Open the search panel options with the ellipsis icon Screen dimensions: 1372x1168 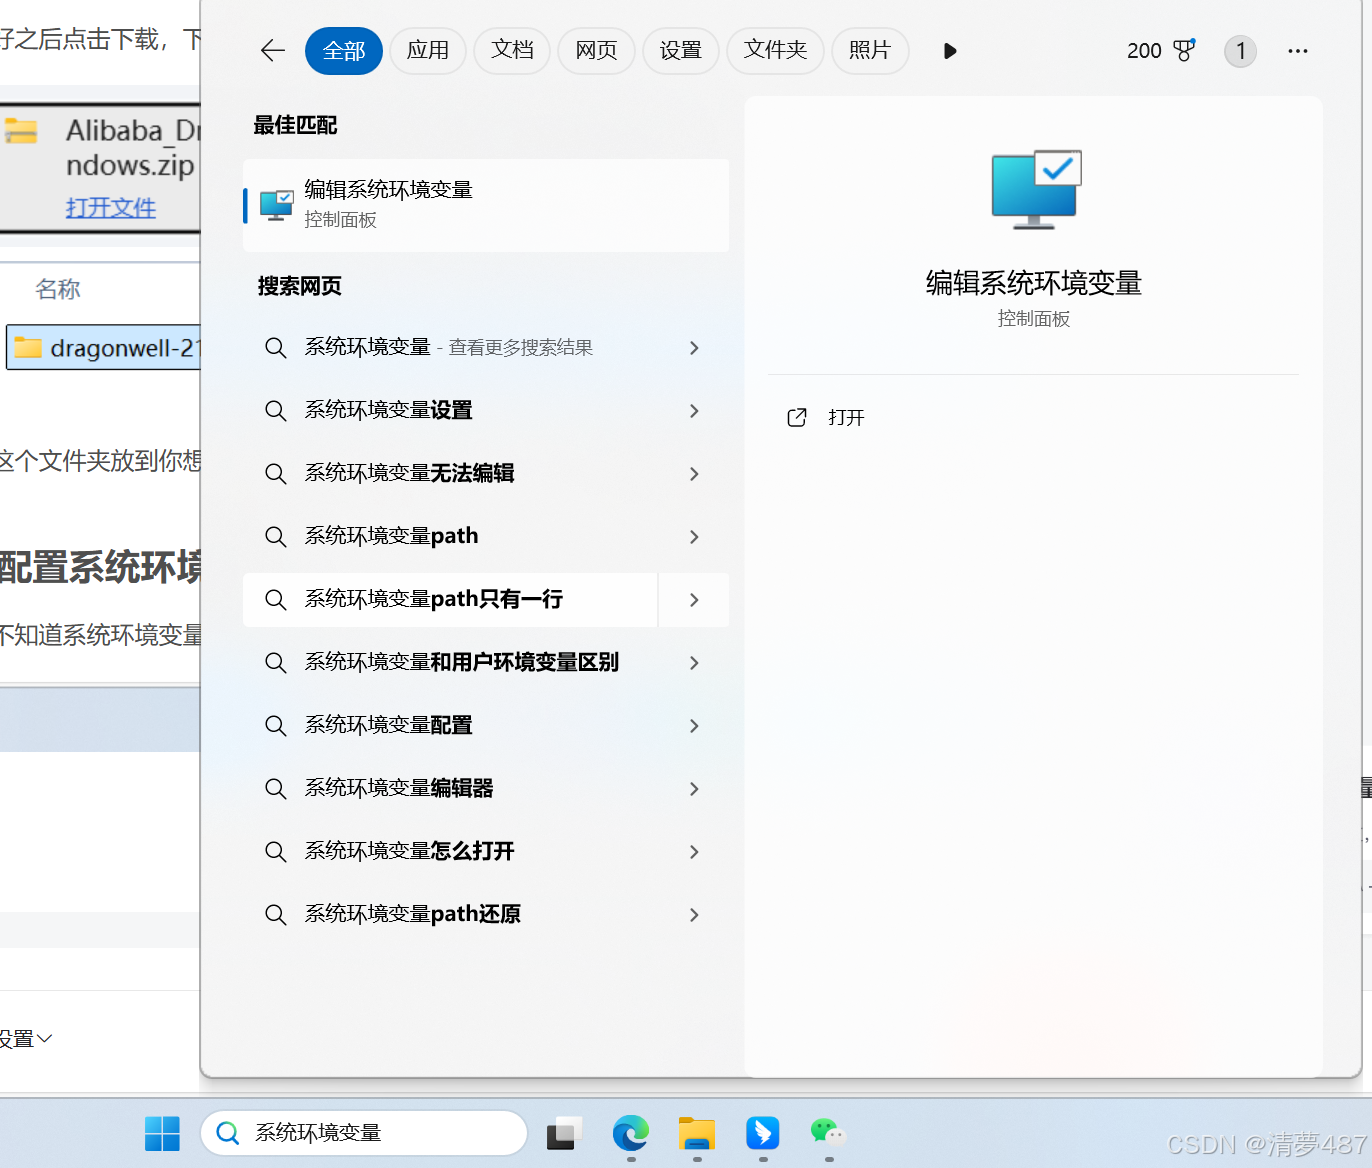pos(1297,51)
